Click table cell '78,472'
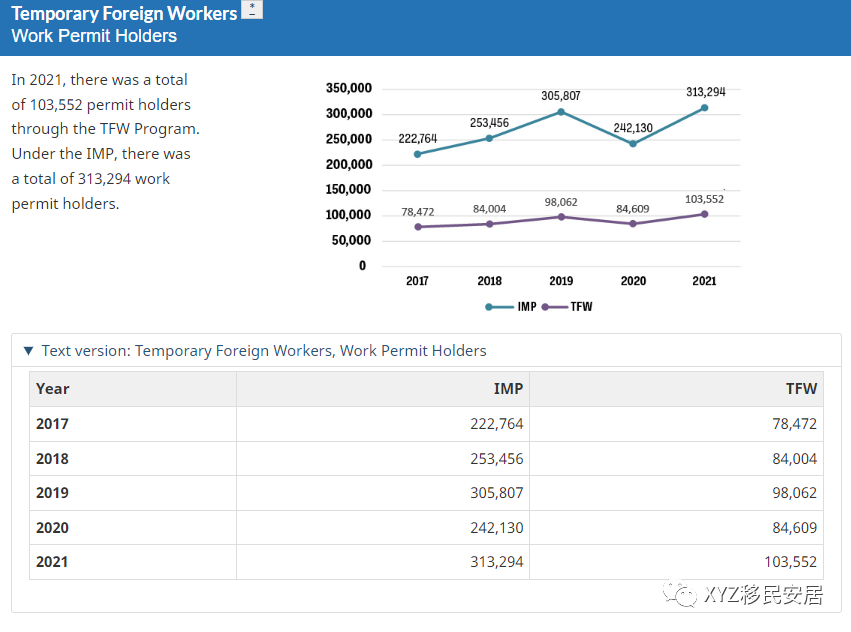851x632 pixels. pos(676,424)
